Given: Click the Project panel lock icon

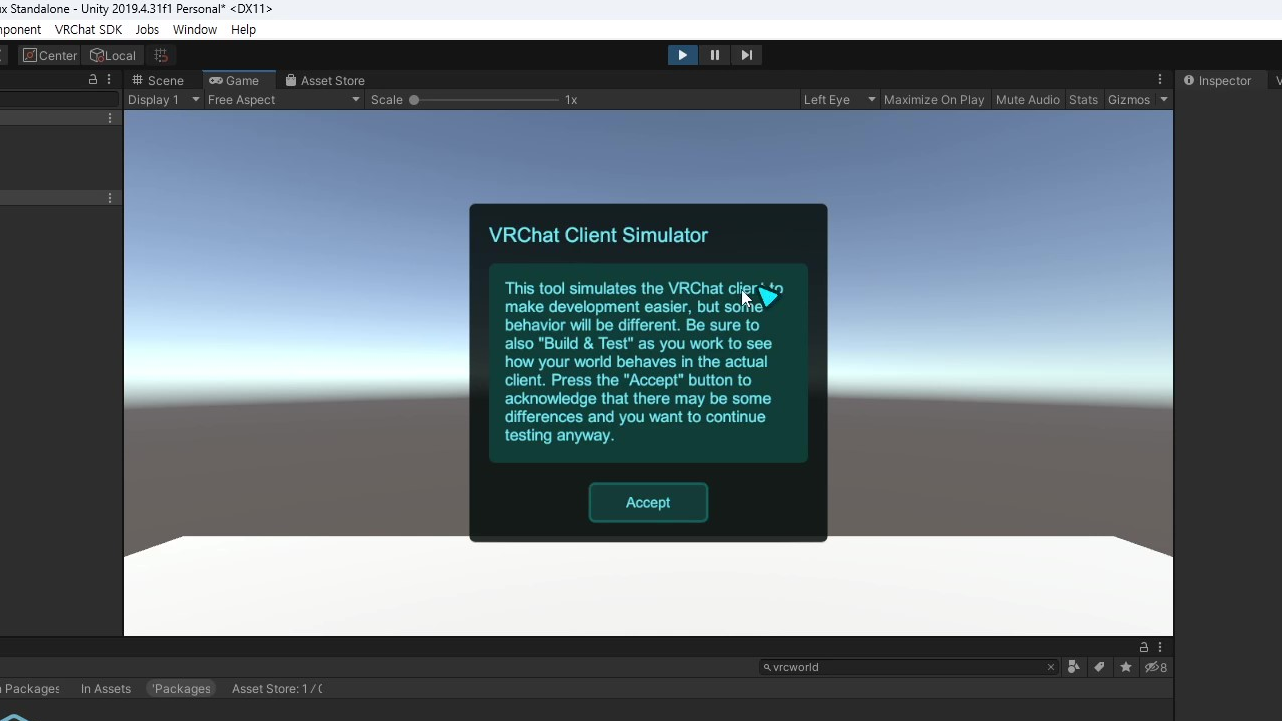Looking at the screenshot, I should (x=1144, y=647).
